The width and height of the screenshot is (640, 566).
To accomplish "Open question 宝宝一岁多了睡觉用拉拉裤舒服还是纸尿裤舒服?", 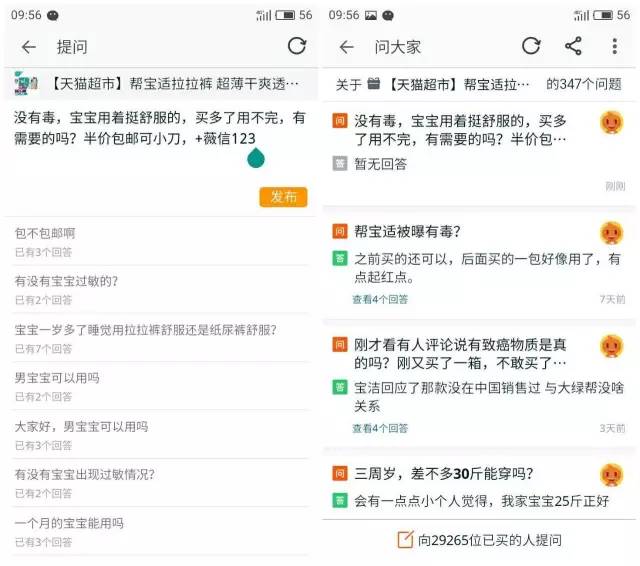I will pyautogui.click(x=160, y=338).
